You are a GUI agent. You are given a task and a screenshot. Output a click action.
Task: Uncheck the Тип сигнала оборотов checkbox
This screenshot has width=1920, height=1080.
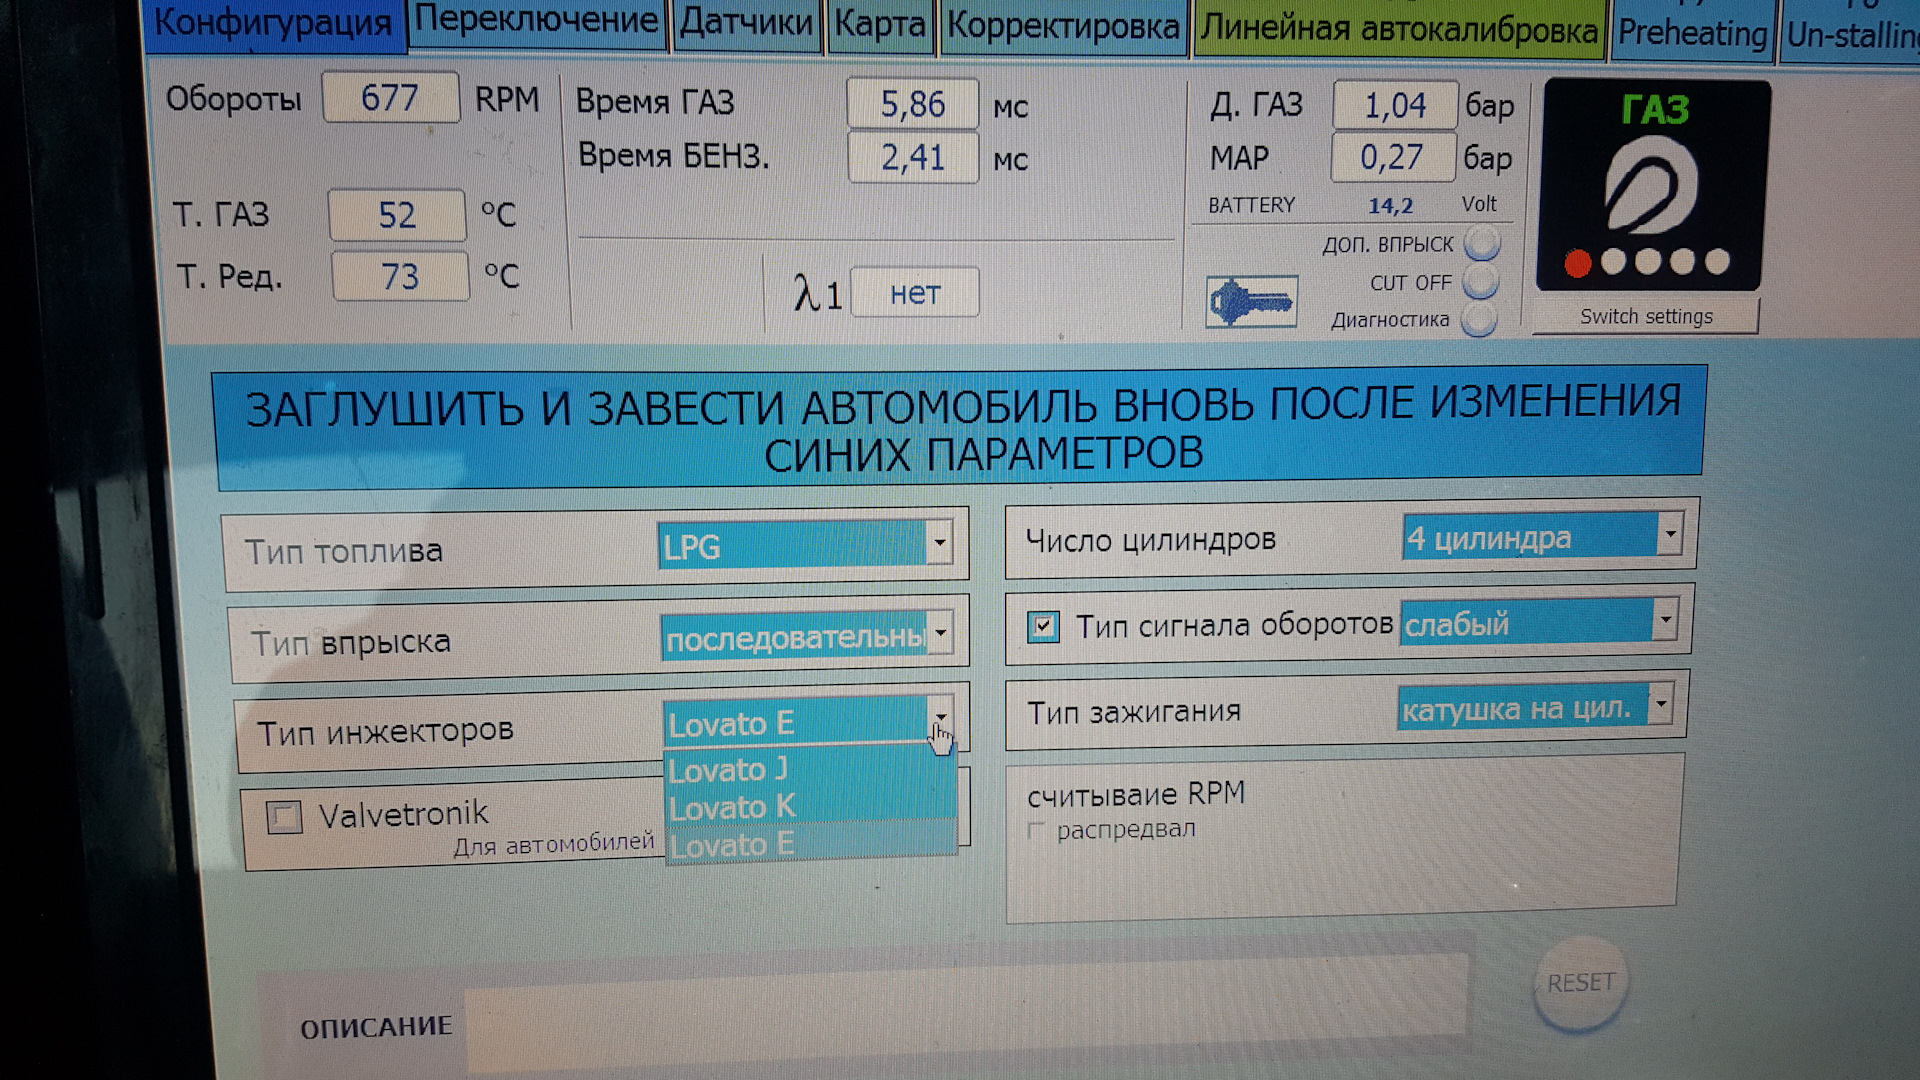[1043, 627]
